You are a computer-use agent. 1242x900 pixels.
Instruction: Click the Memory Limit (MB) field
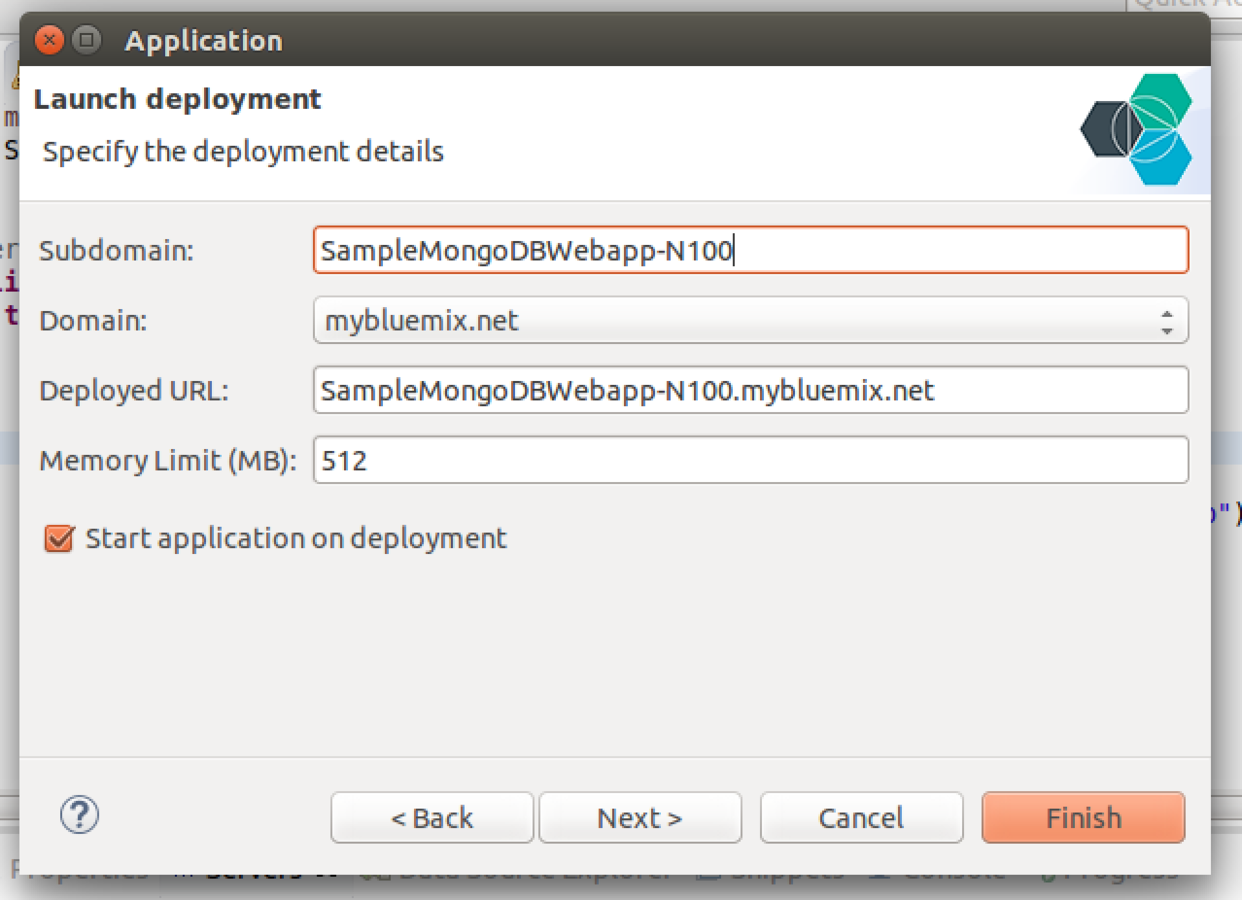[751, 460]
